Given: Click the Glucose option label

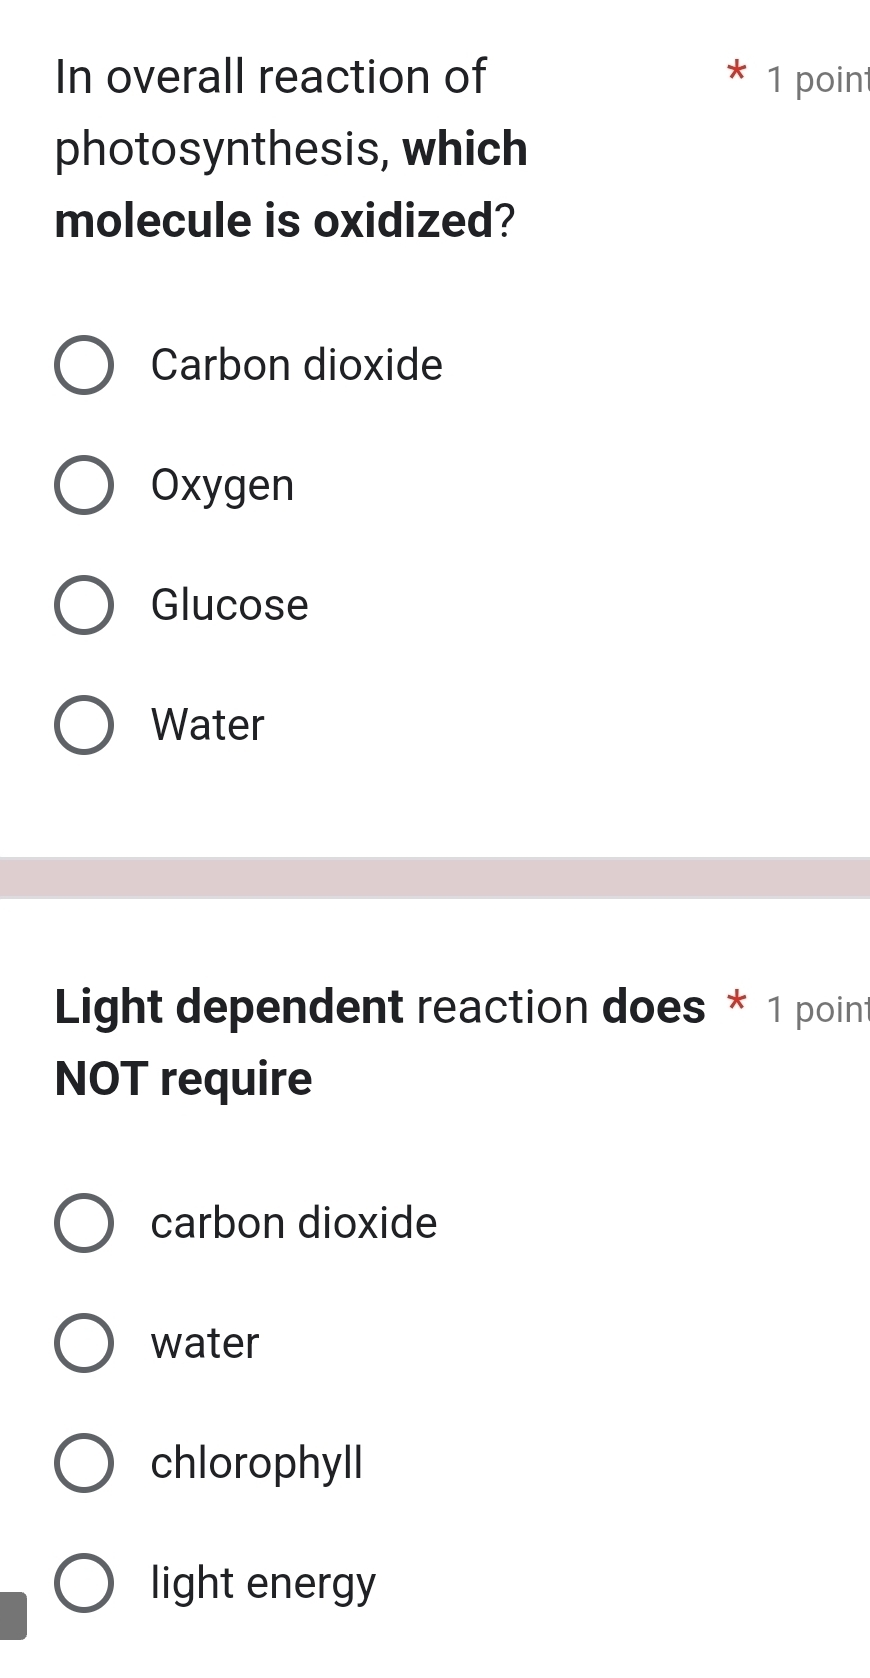Looking at the screenshot, I should pyautogui.click(x=229, y=605).
